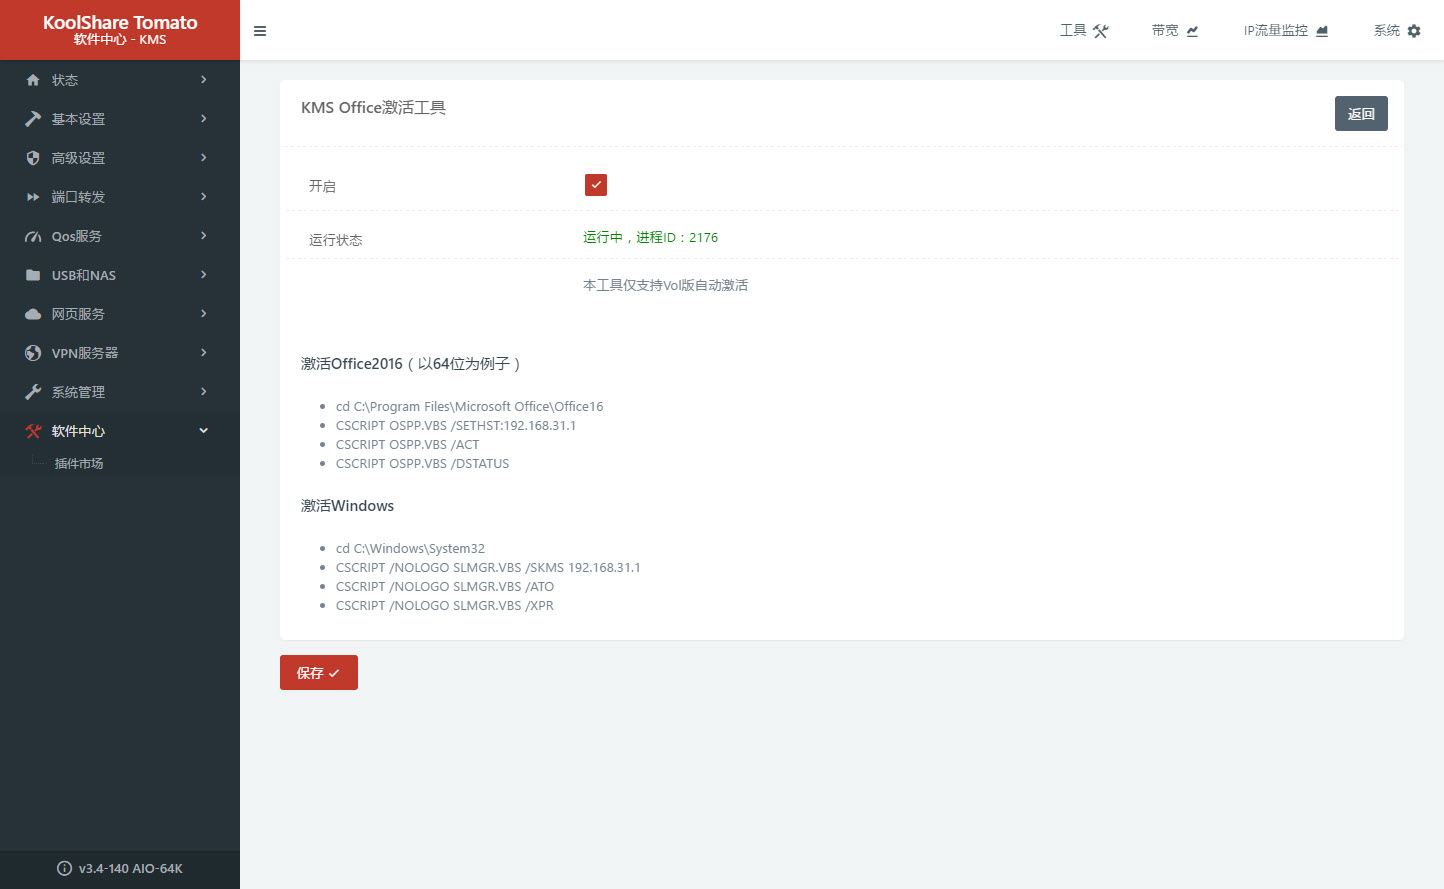Click the gear icon next to 系统
1444x889 pixels.
pos(1414,31)
